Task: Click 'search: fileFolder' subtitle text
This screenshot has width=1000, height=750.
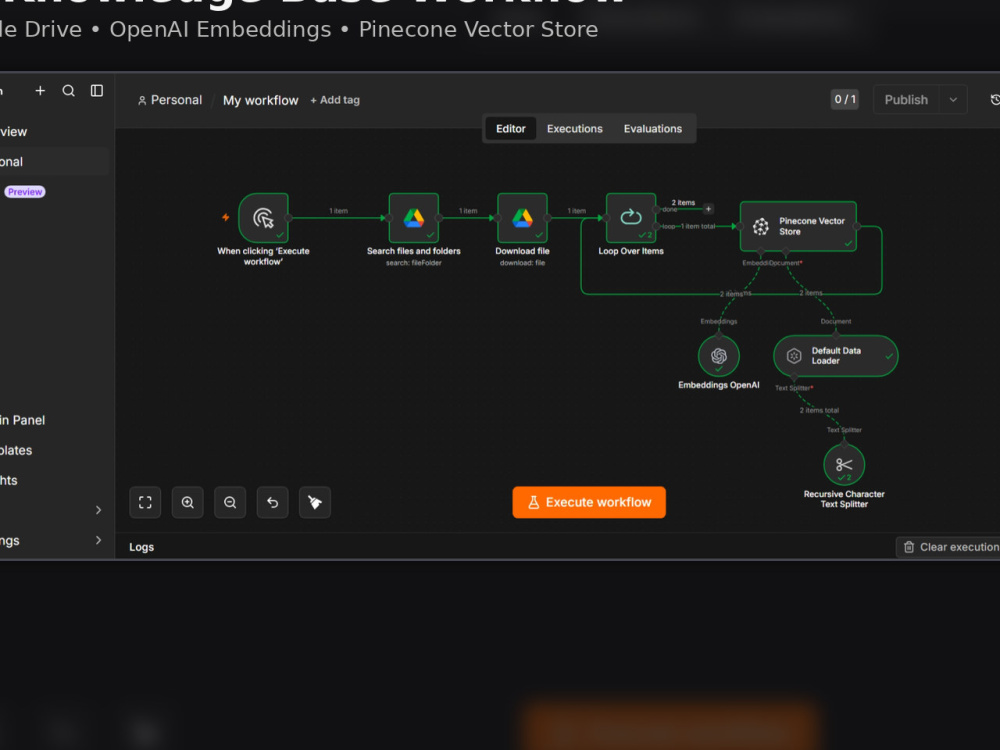Action: click(413, 263)
